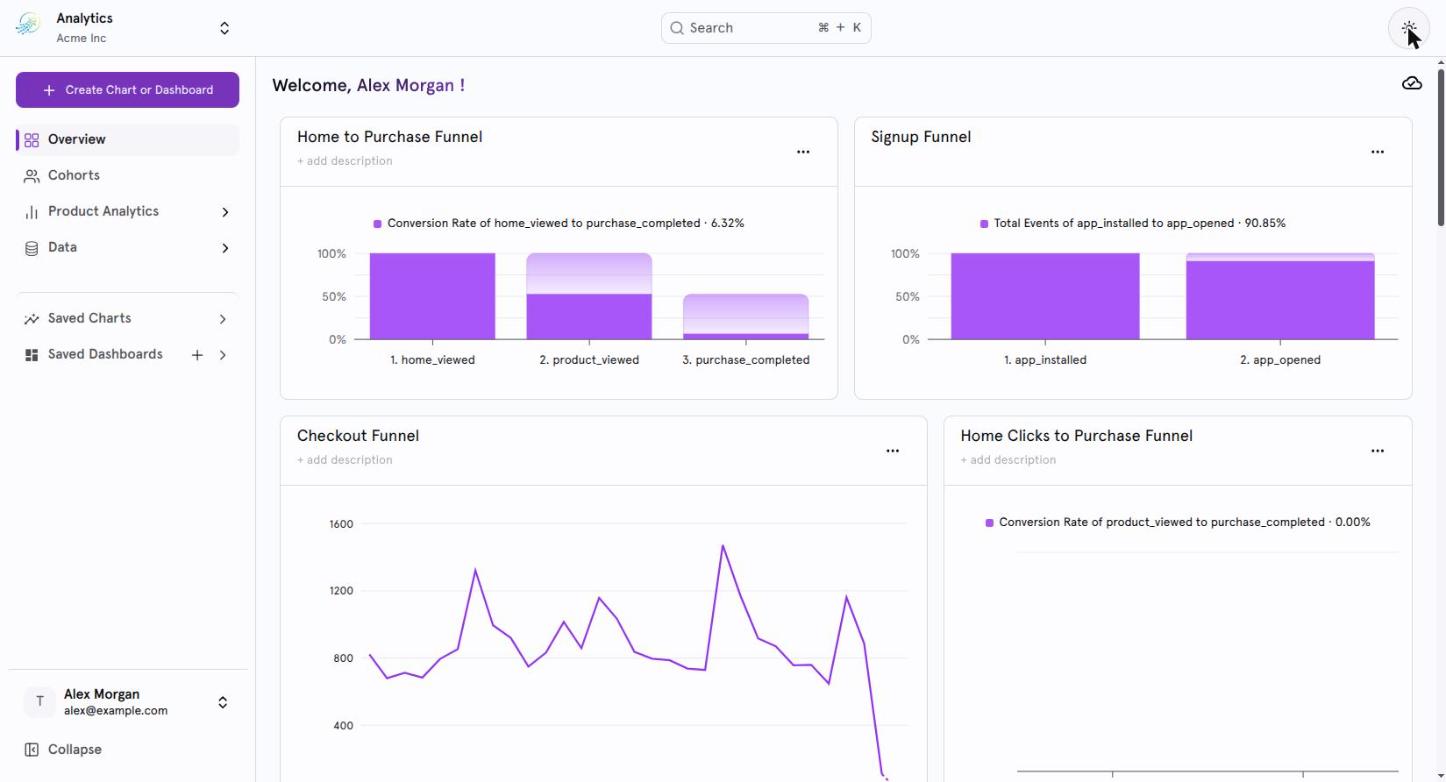
Task: Click the Home to Purchase Funnel title
Action: tap(390, 137)
